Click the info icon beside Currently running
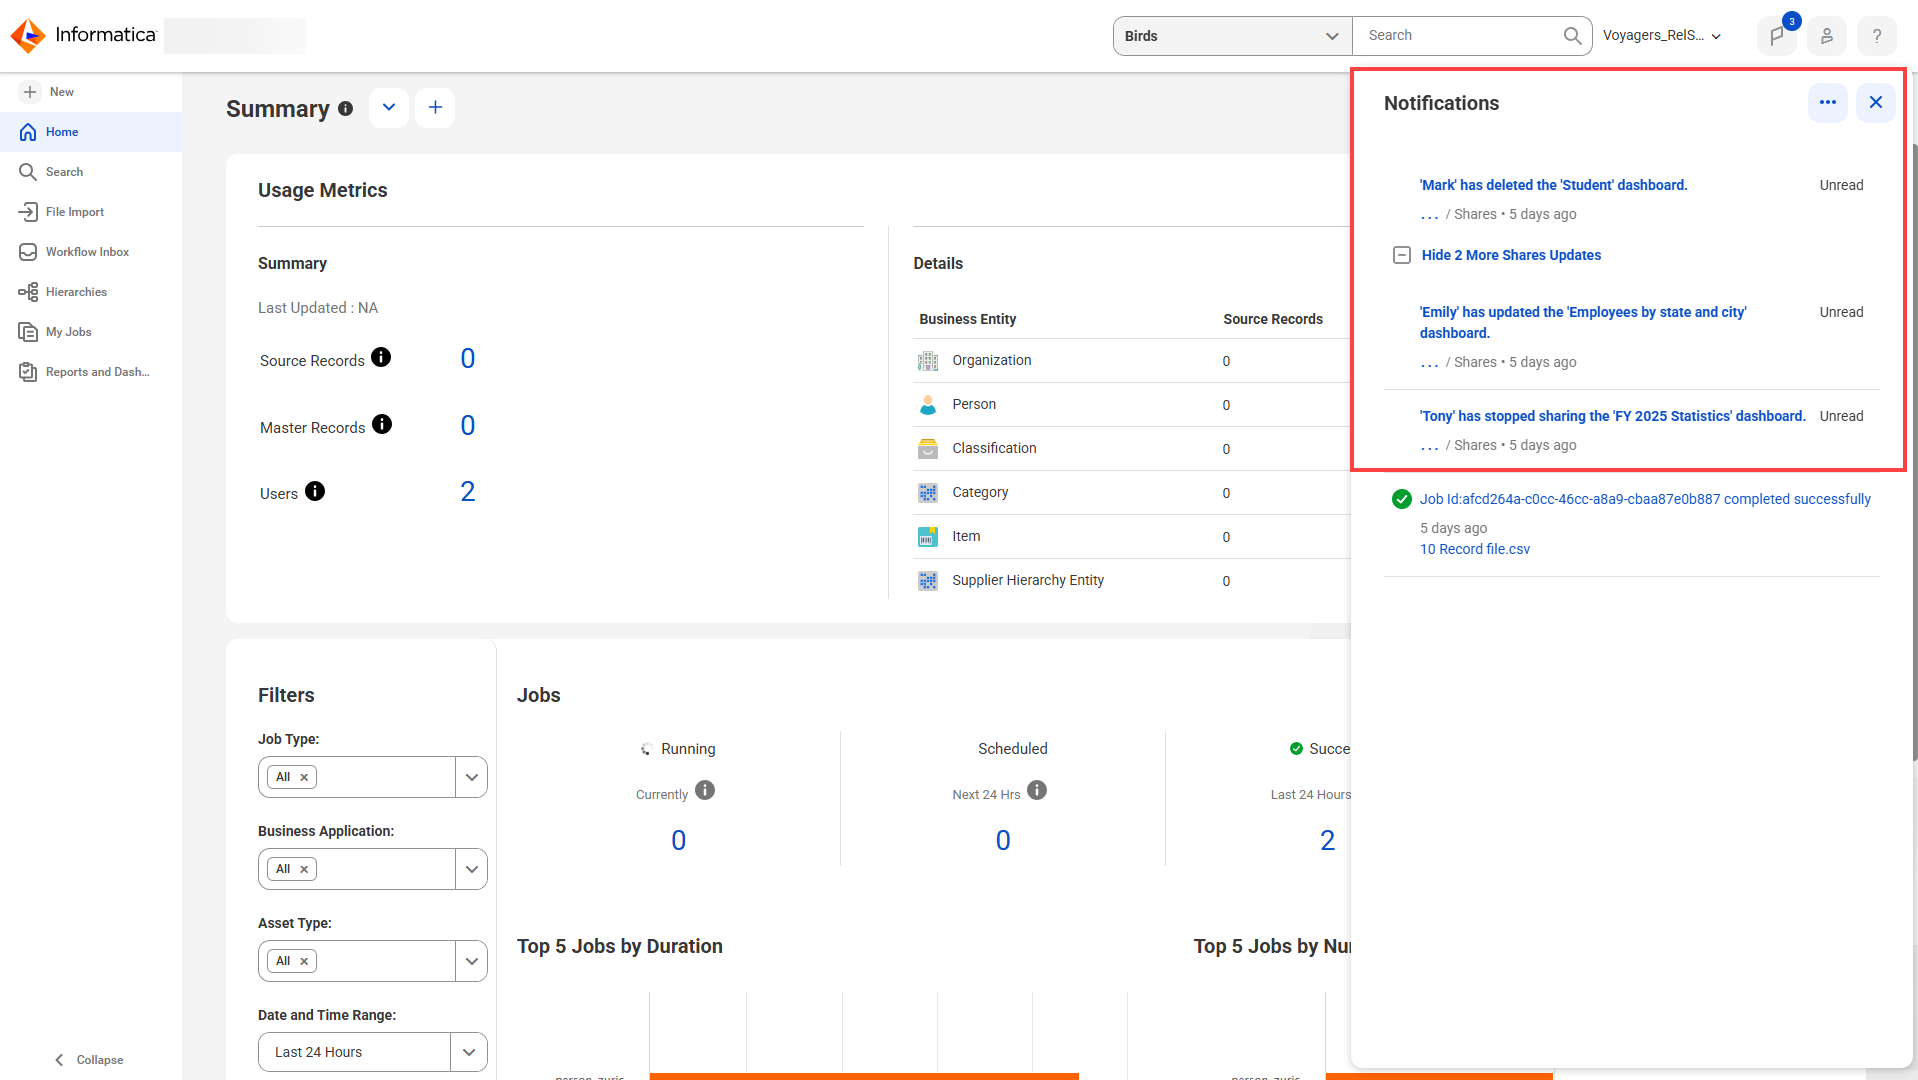 pos(705,790)
